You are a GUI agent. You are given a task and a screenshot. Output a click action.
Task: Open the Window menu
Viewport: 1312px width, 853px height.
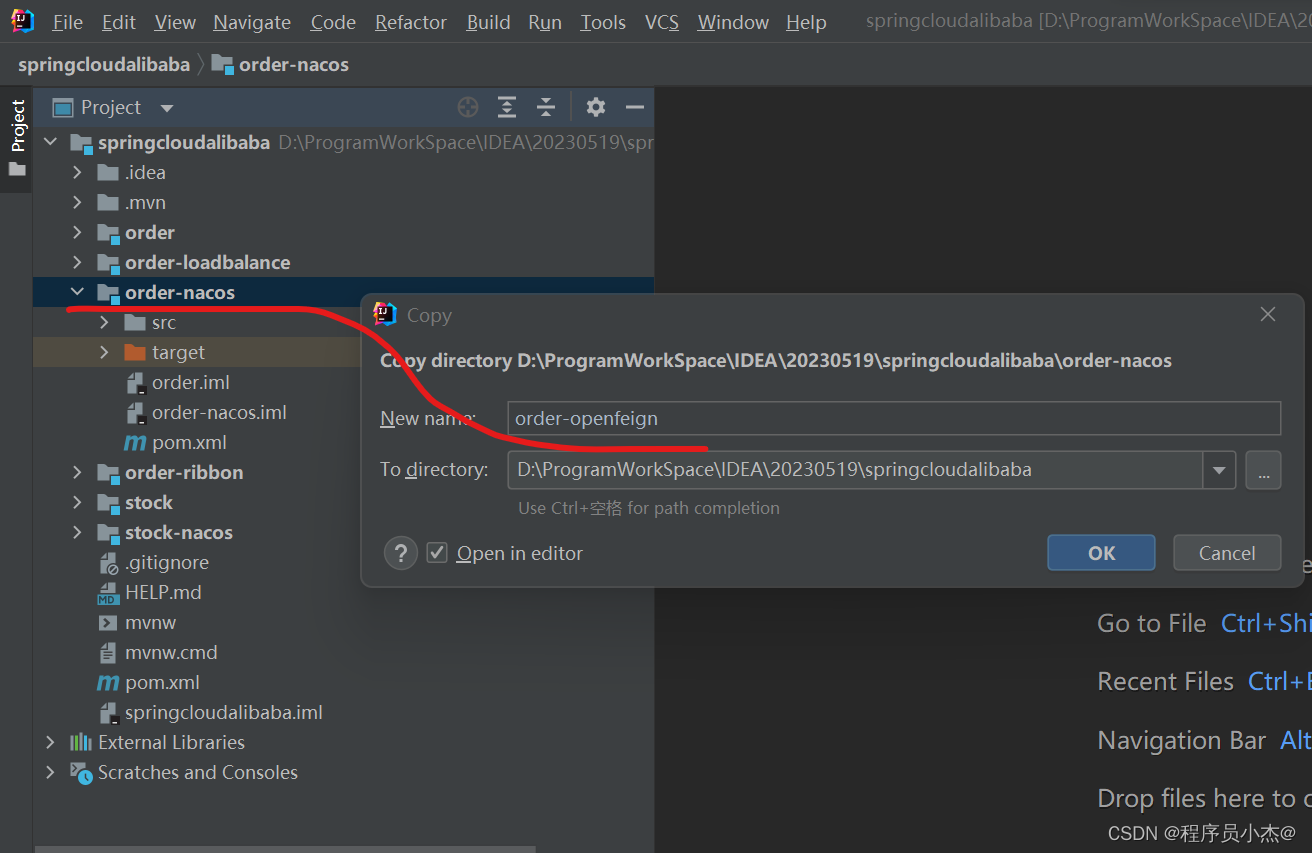click(x=733, y=22)
